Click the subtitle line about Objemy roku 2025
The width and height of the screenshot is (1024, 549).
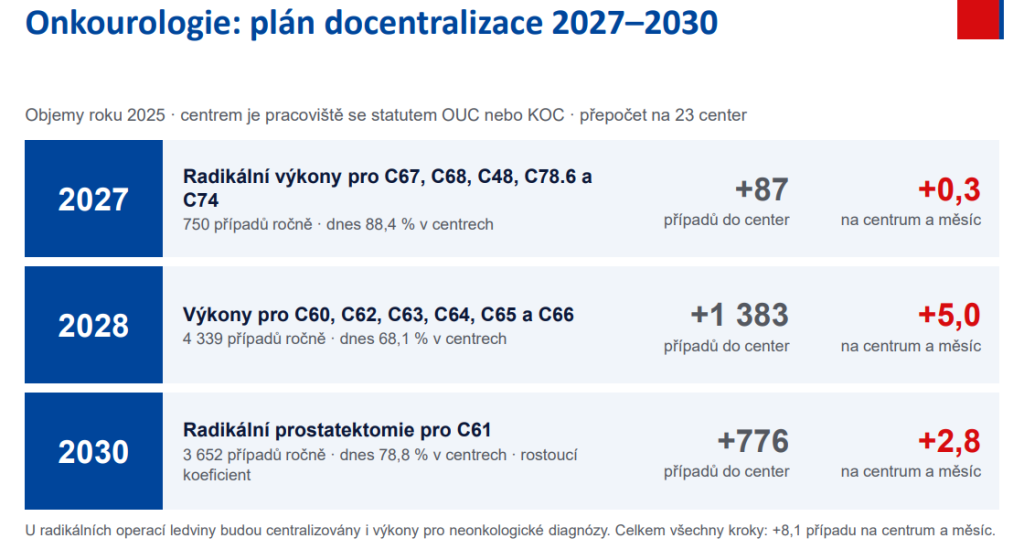385,116
